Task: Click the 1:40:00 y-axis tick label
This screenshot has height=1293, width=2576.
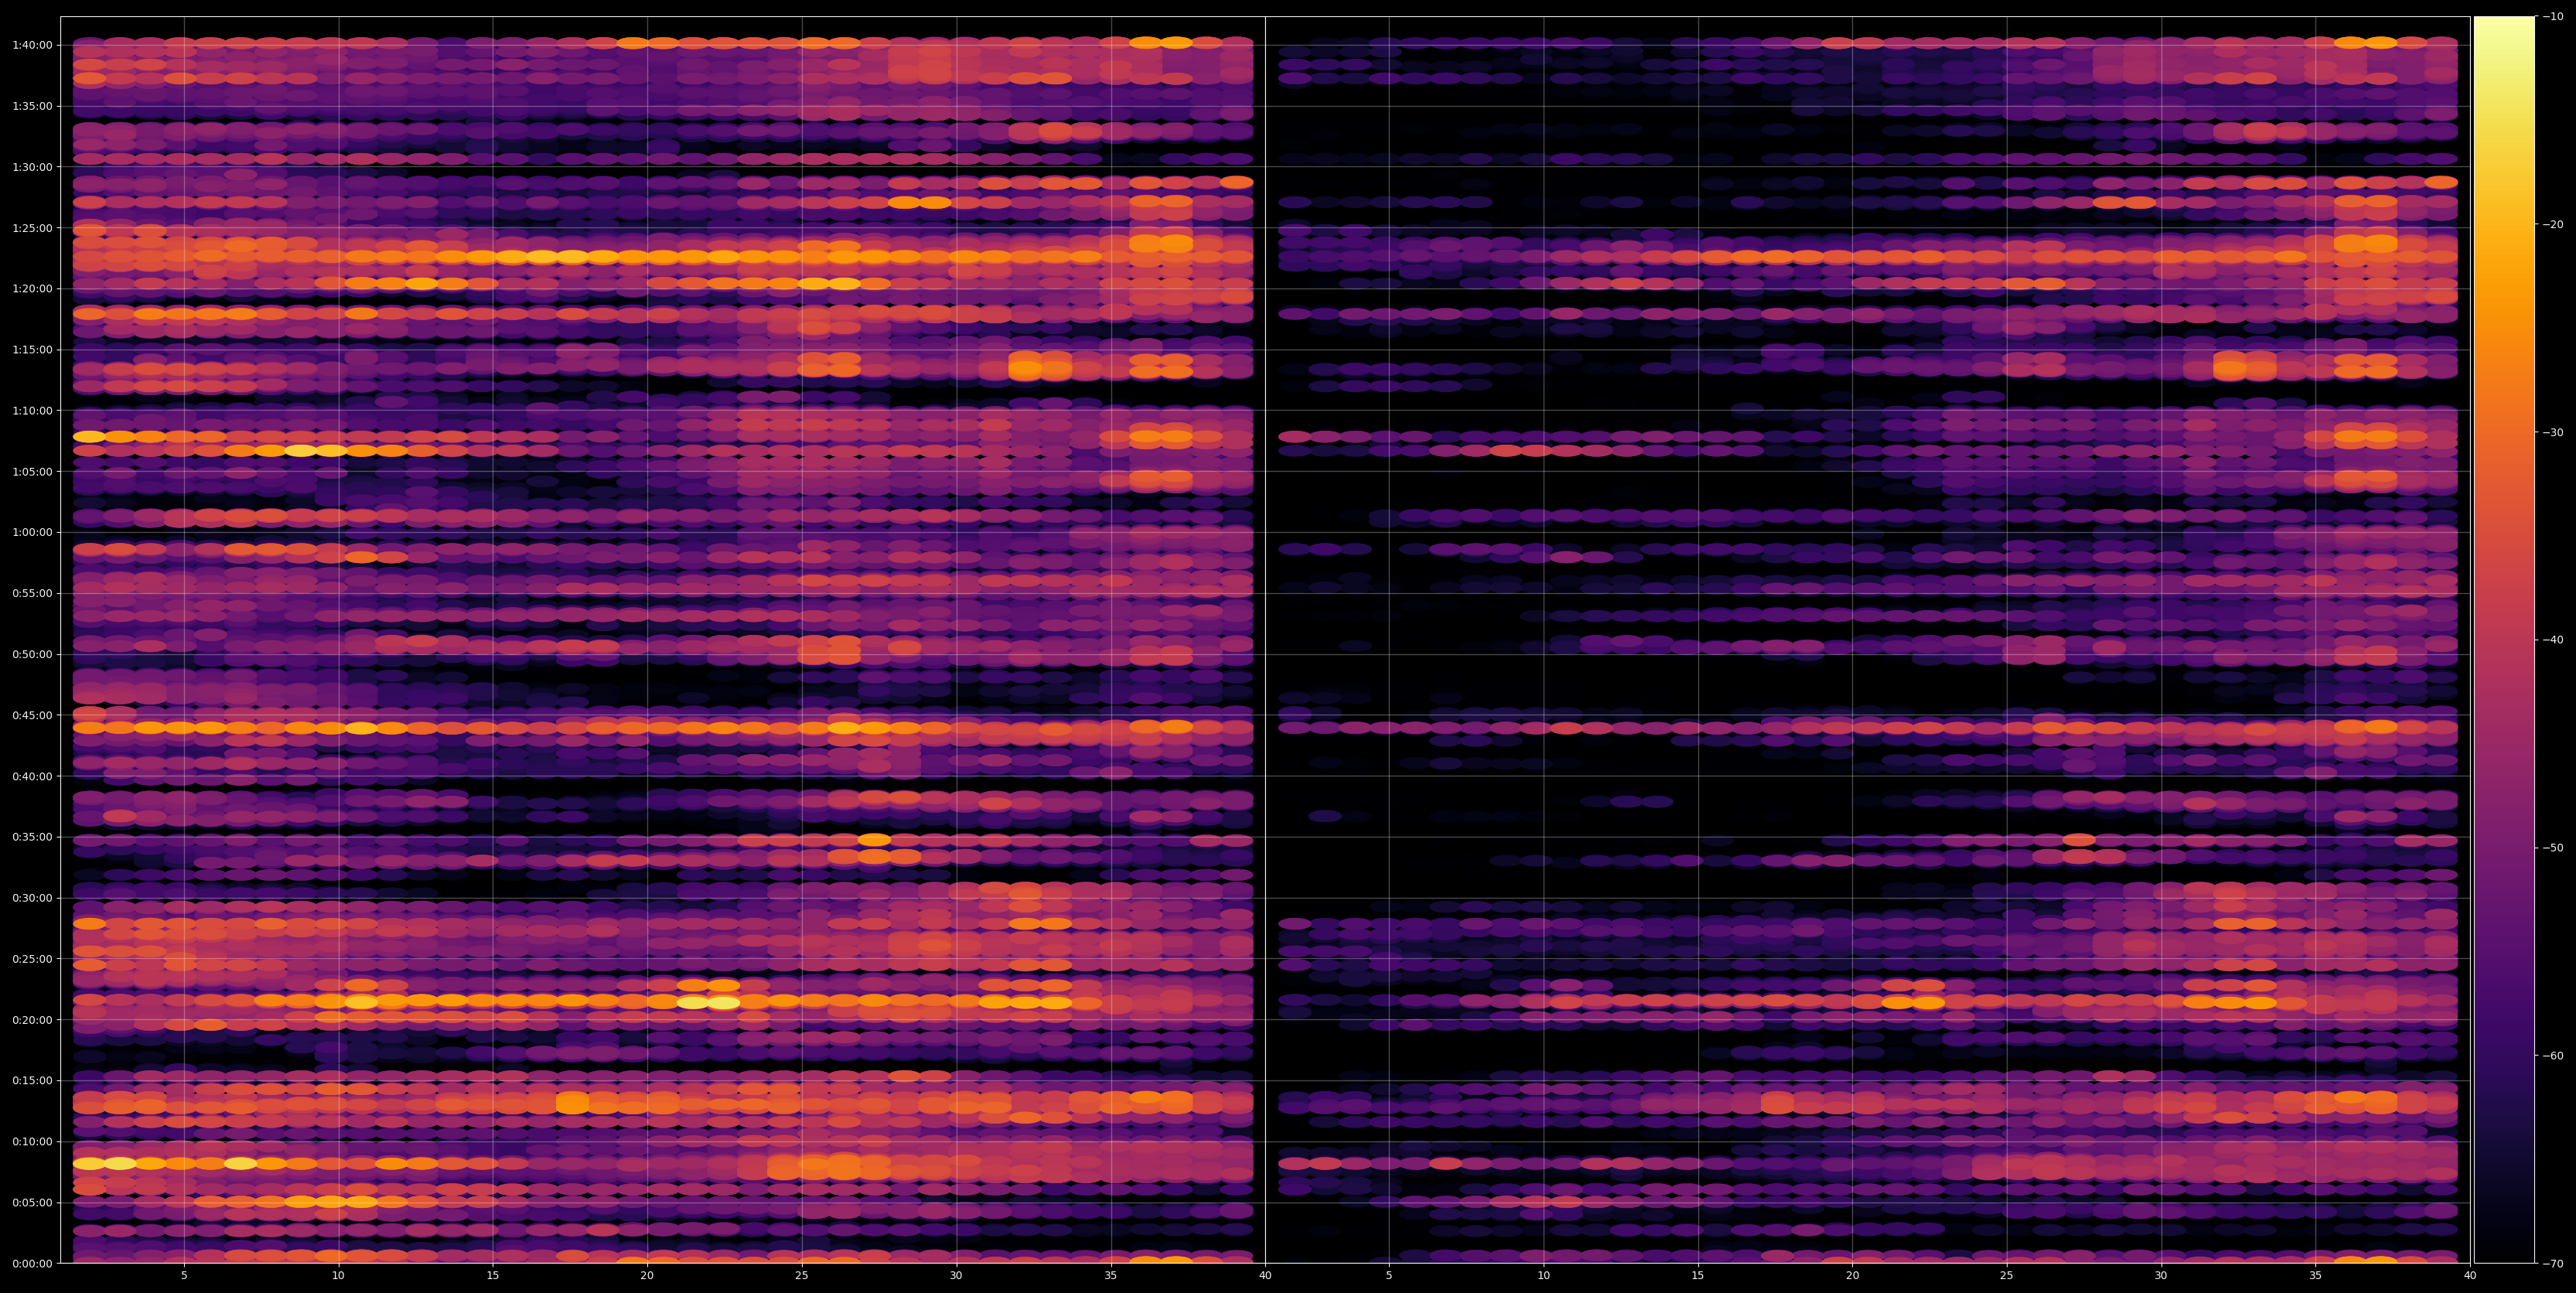Action: 32,45
